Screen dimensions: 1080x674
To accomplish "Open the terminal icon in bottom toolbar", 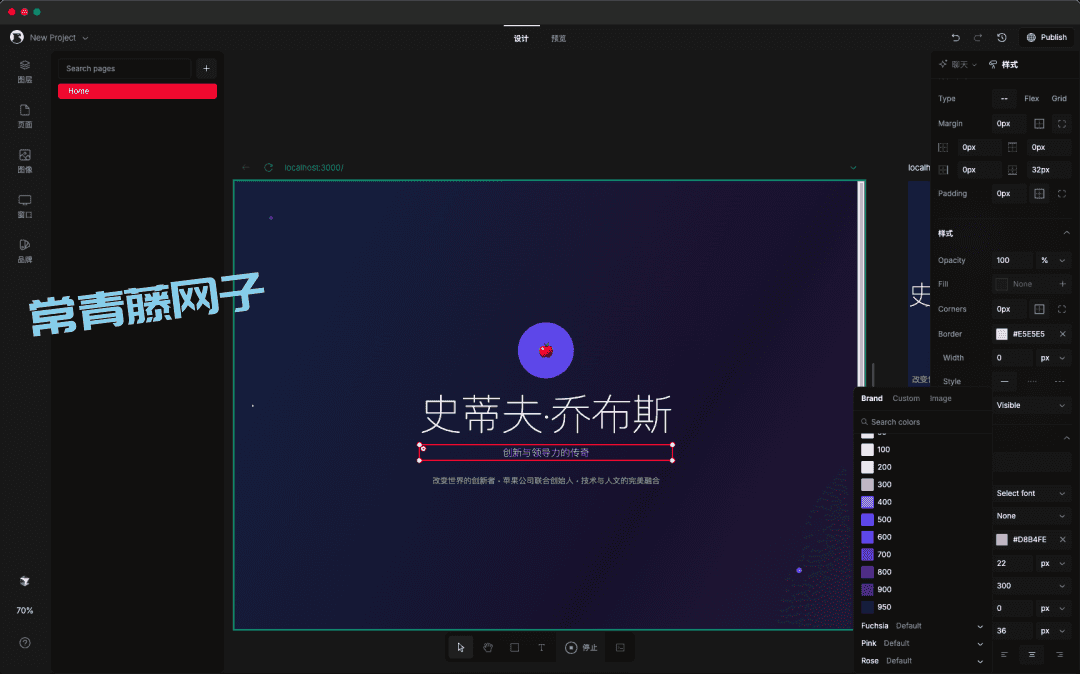I will point(620,647).
